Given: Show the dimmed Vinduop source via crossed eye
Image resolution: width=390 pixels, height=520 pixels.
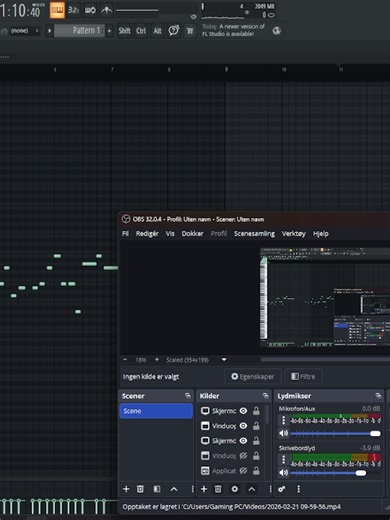Looking at the screenshot, I should 243,456.
